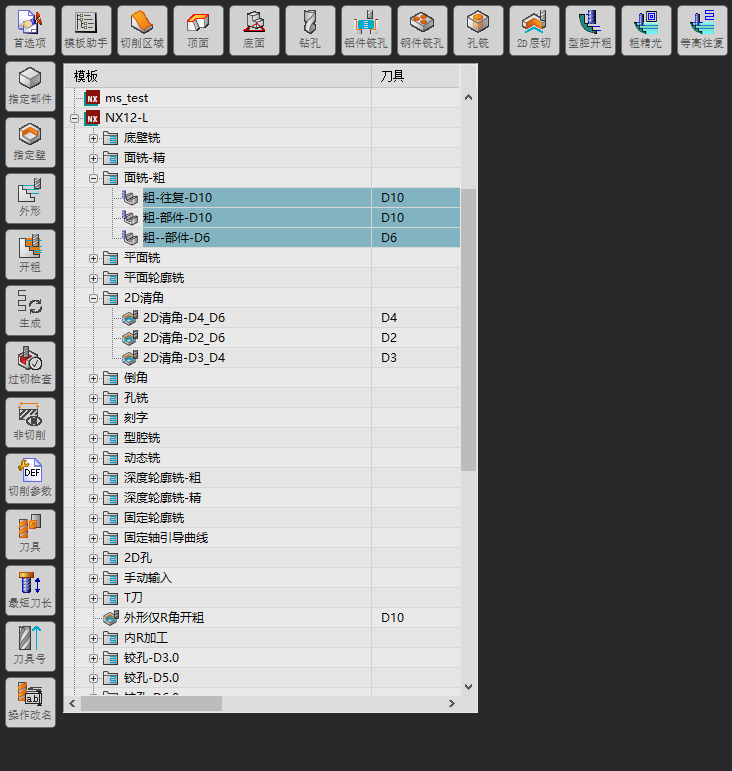
Task: Open the 刀具 tool sidebar button
Action: (30, 534)
